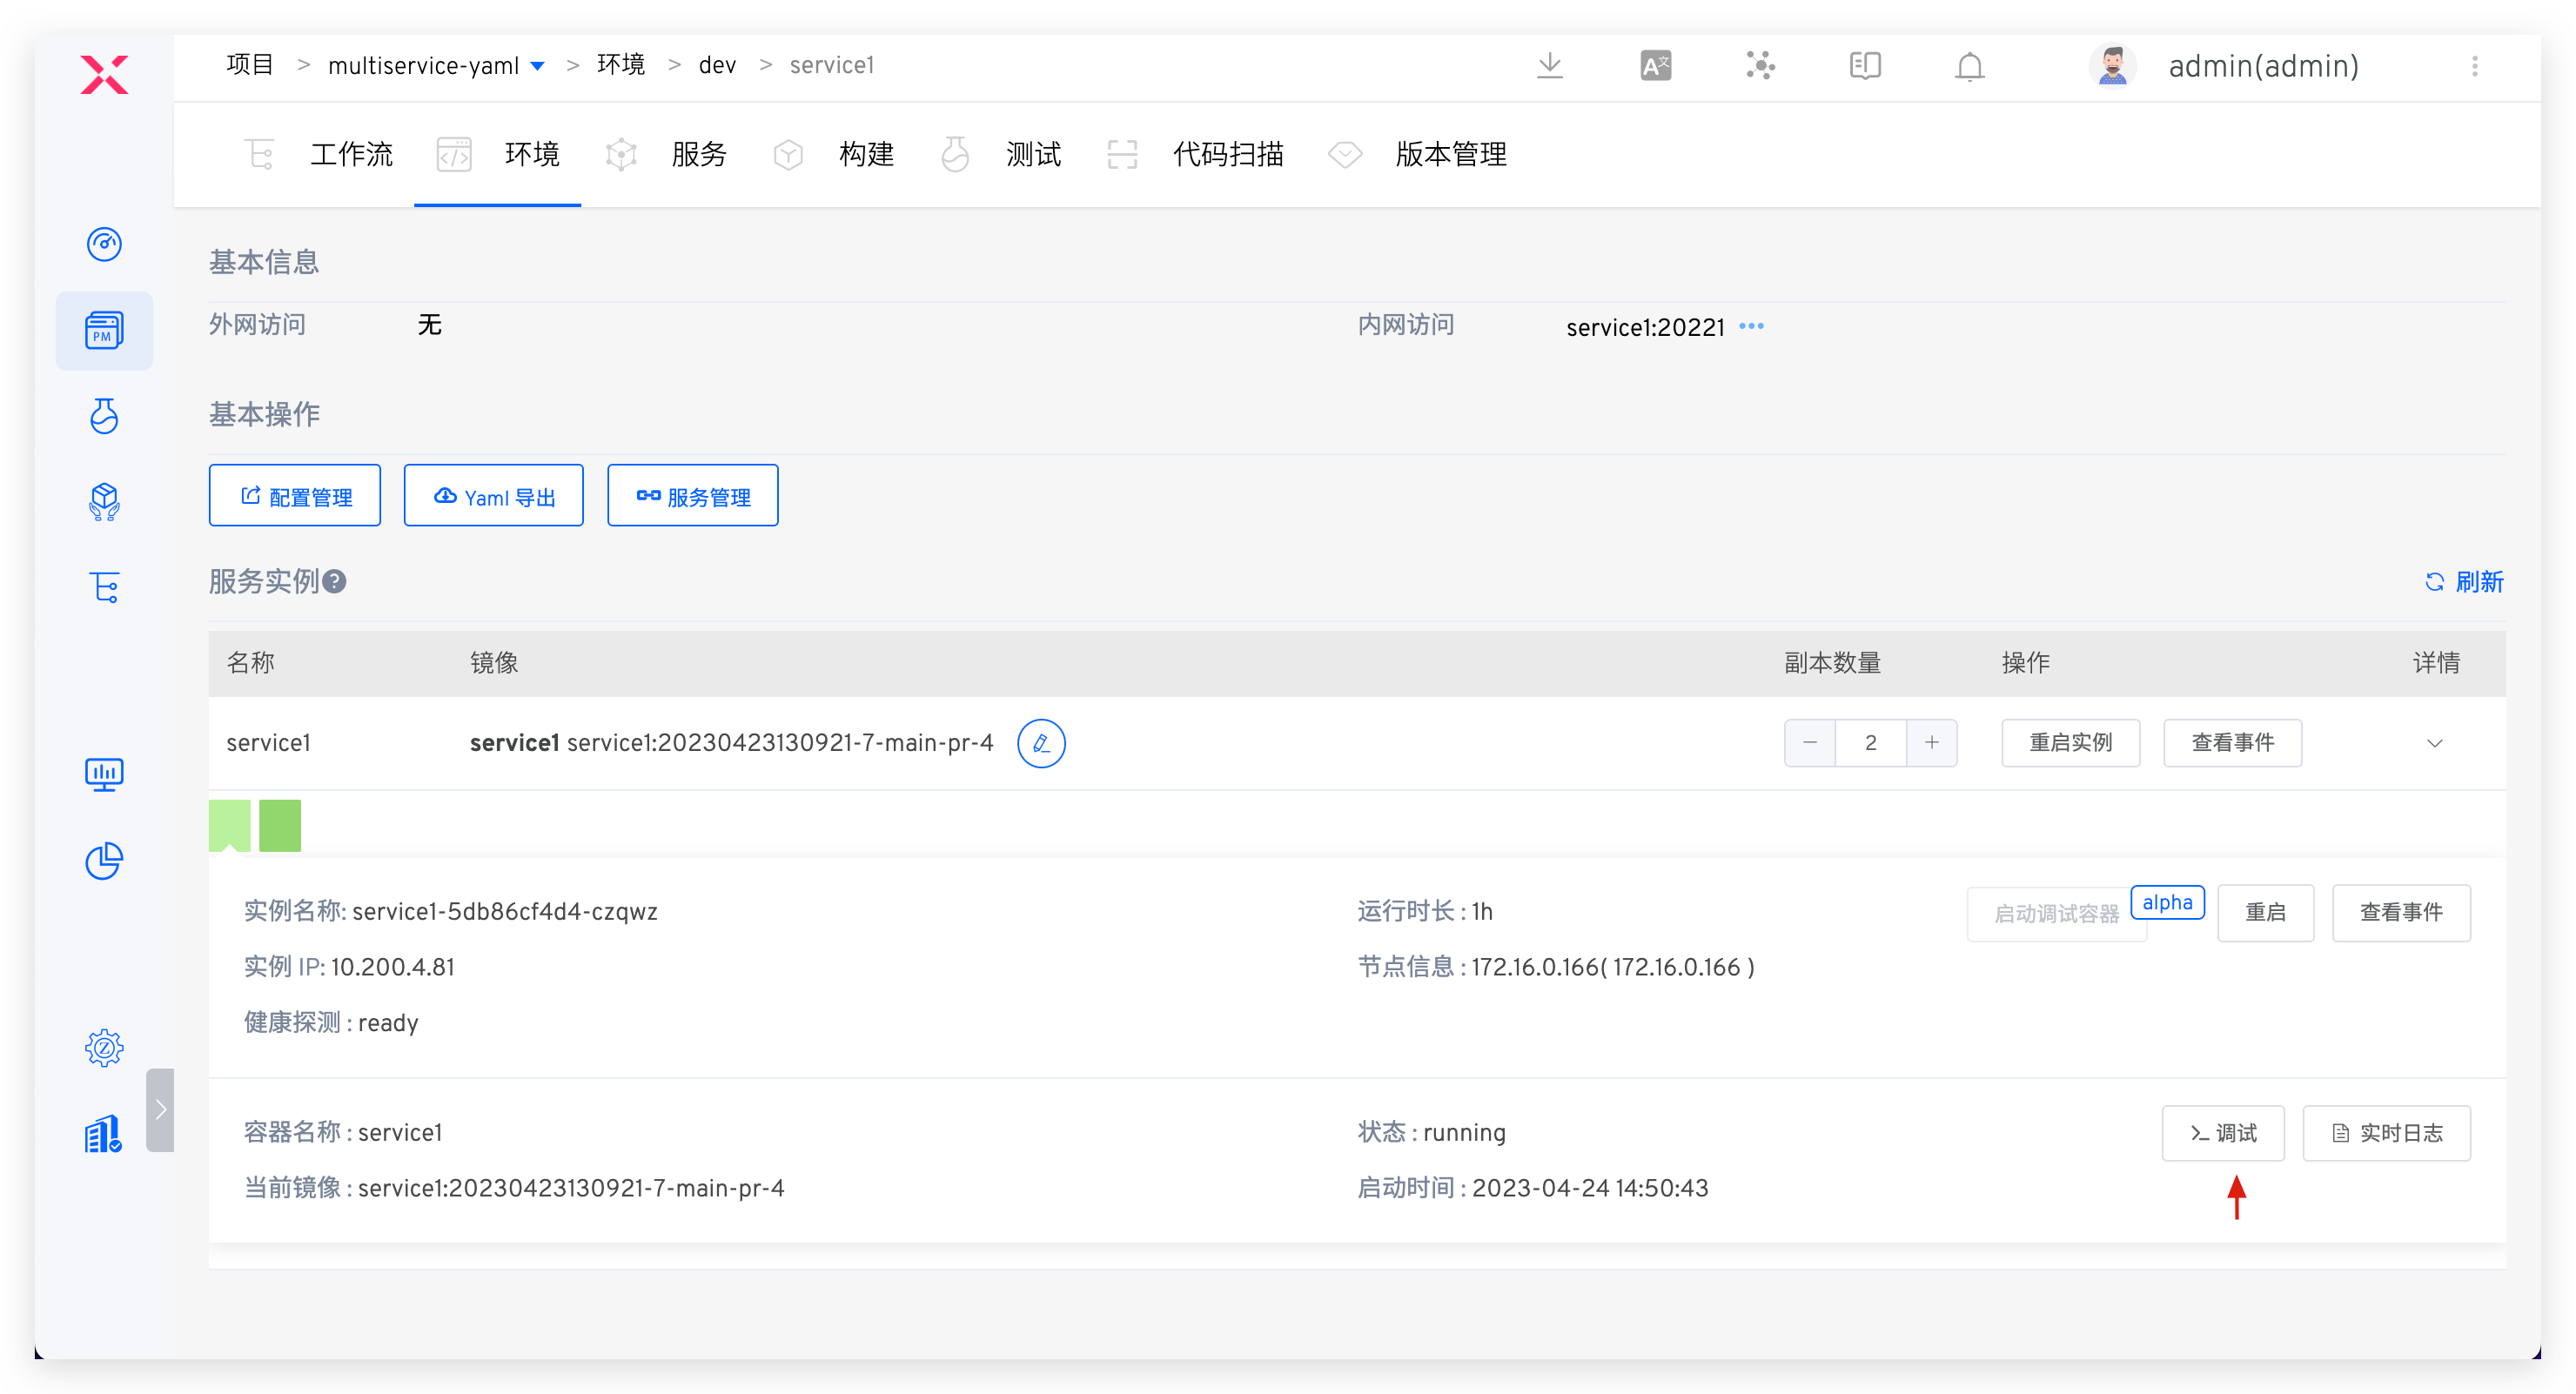Viewport: 2576px width, 1394px height.
Task: Open the monitoring screen sidebar icon
Action: tap(104, 774)
